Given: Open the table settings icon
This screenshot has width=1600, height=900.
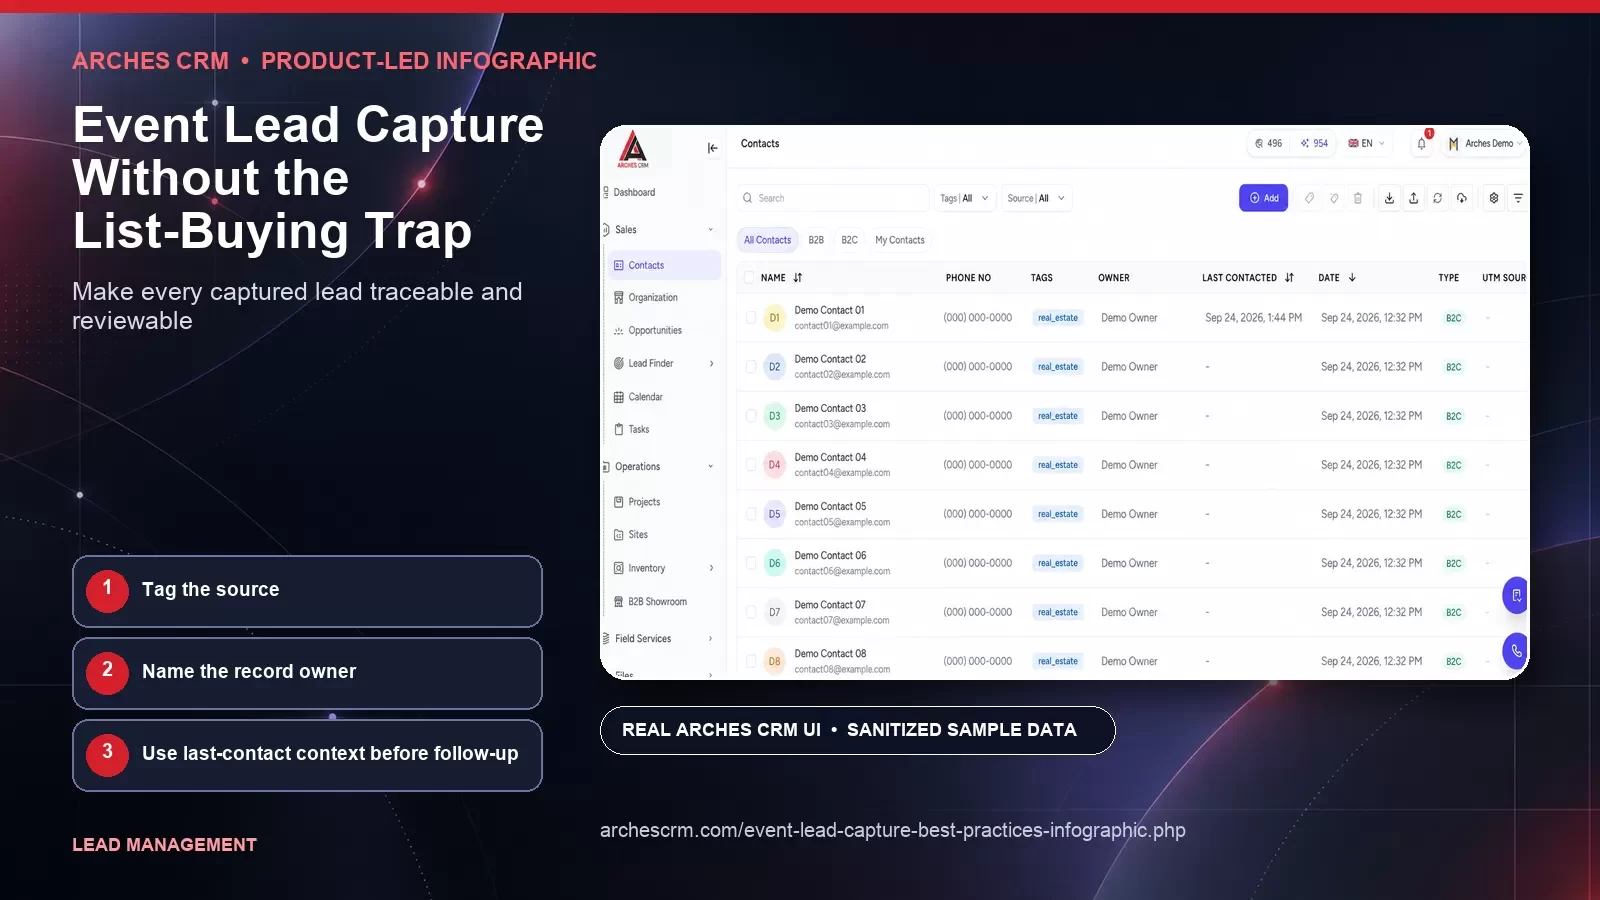Looking at the screenshot, I should 1494,198.
